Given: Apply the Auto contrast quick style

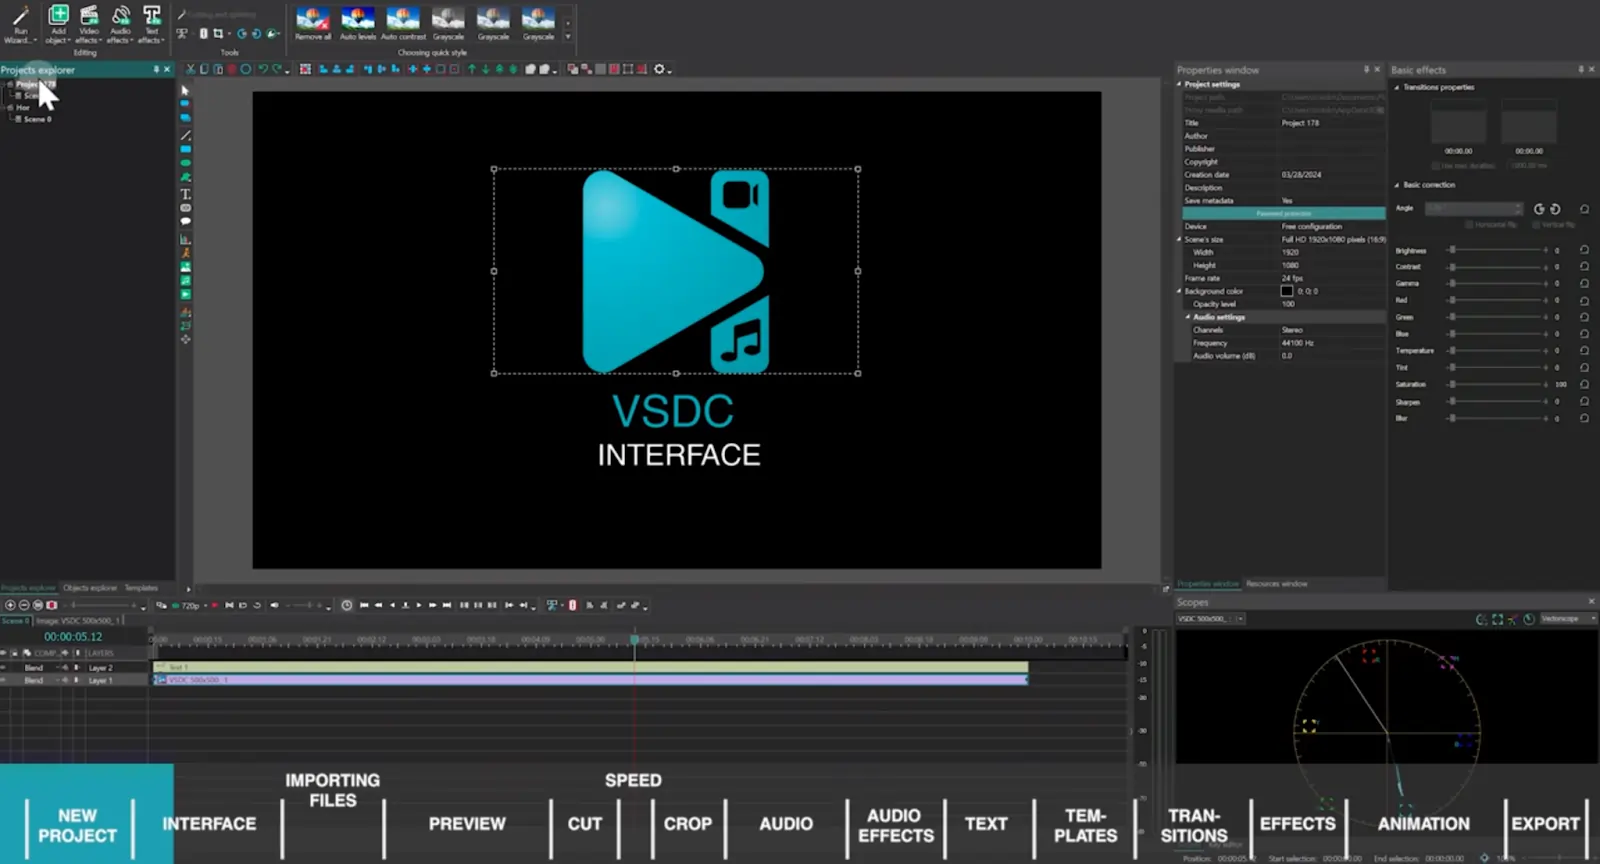Looking at the screenshot, I should tap(403, 23).
